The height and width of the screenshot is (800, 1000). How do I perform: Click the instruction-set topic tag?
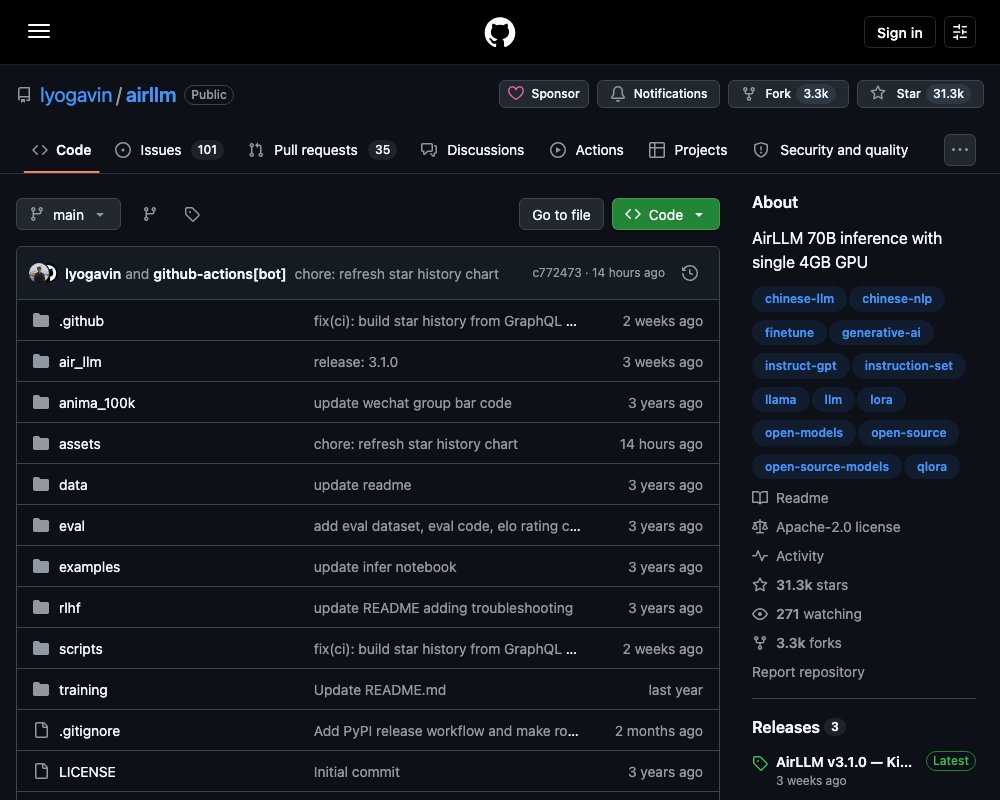[908, 366]
